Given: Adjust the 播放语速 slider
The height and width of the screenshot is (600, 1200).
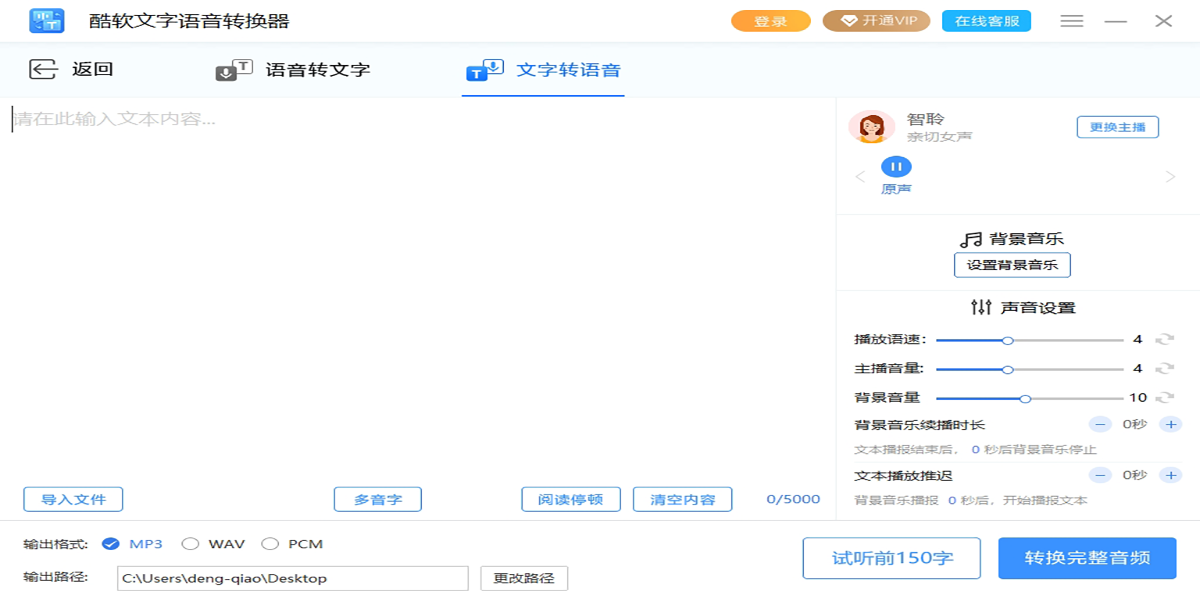Looking at the screenshot, I should [1008, 341].
